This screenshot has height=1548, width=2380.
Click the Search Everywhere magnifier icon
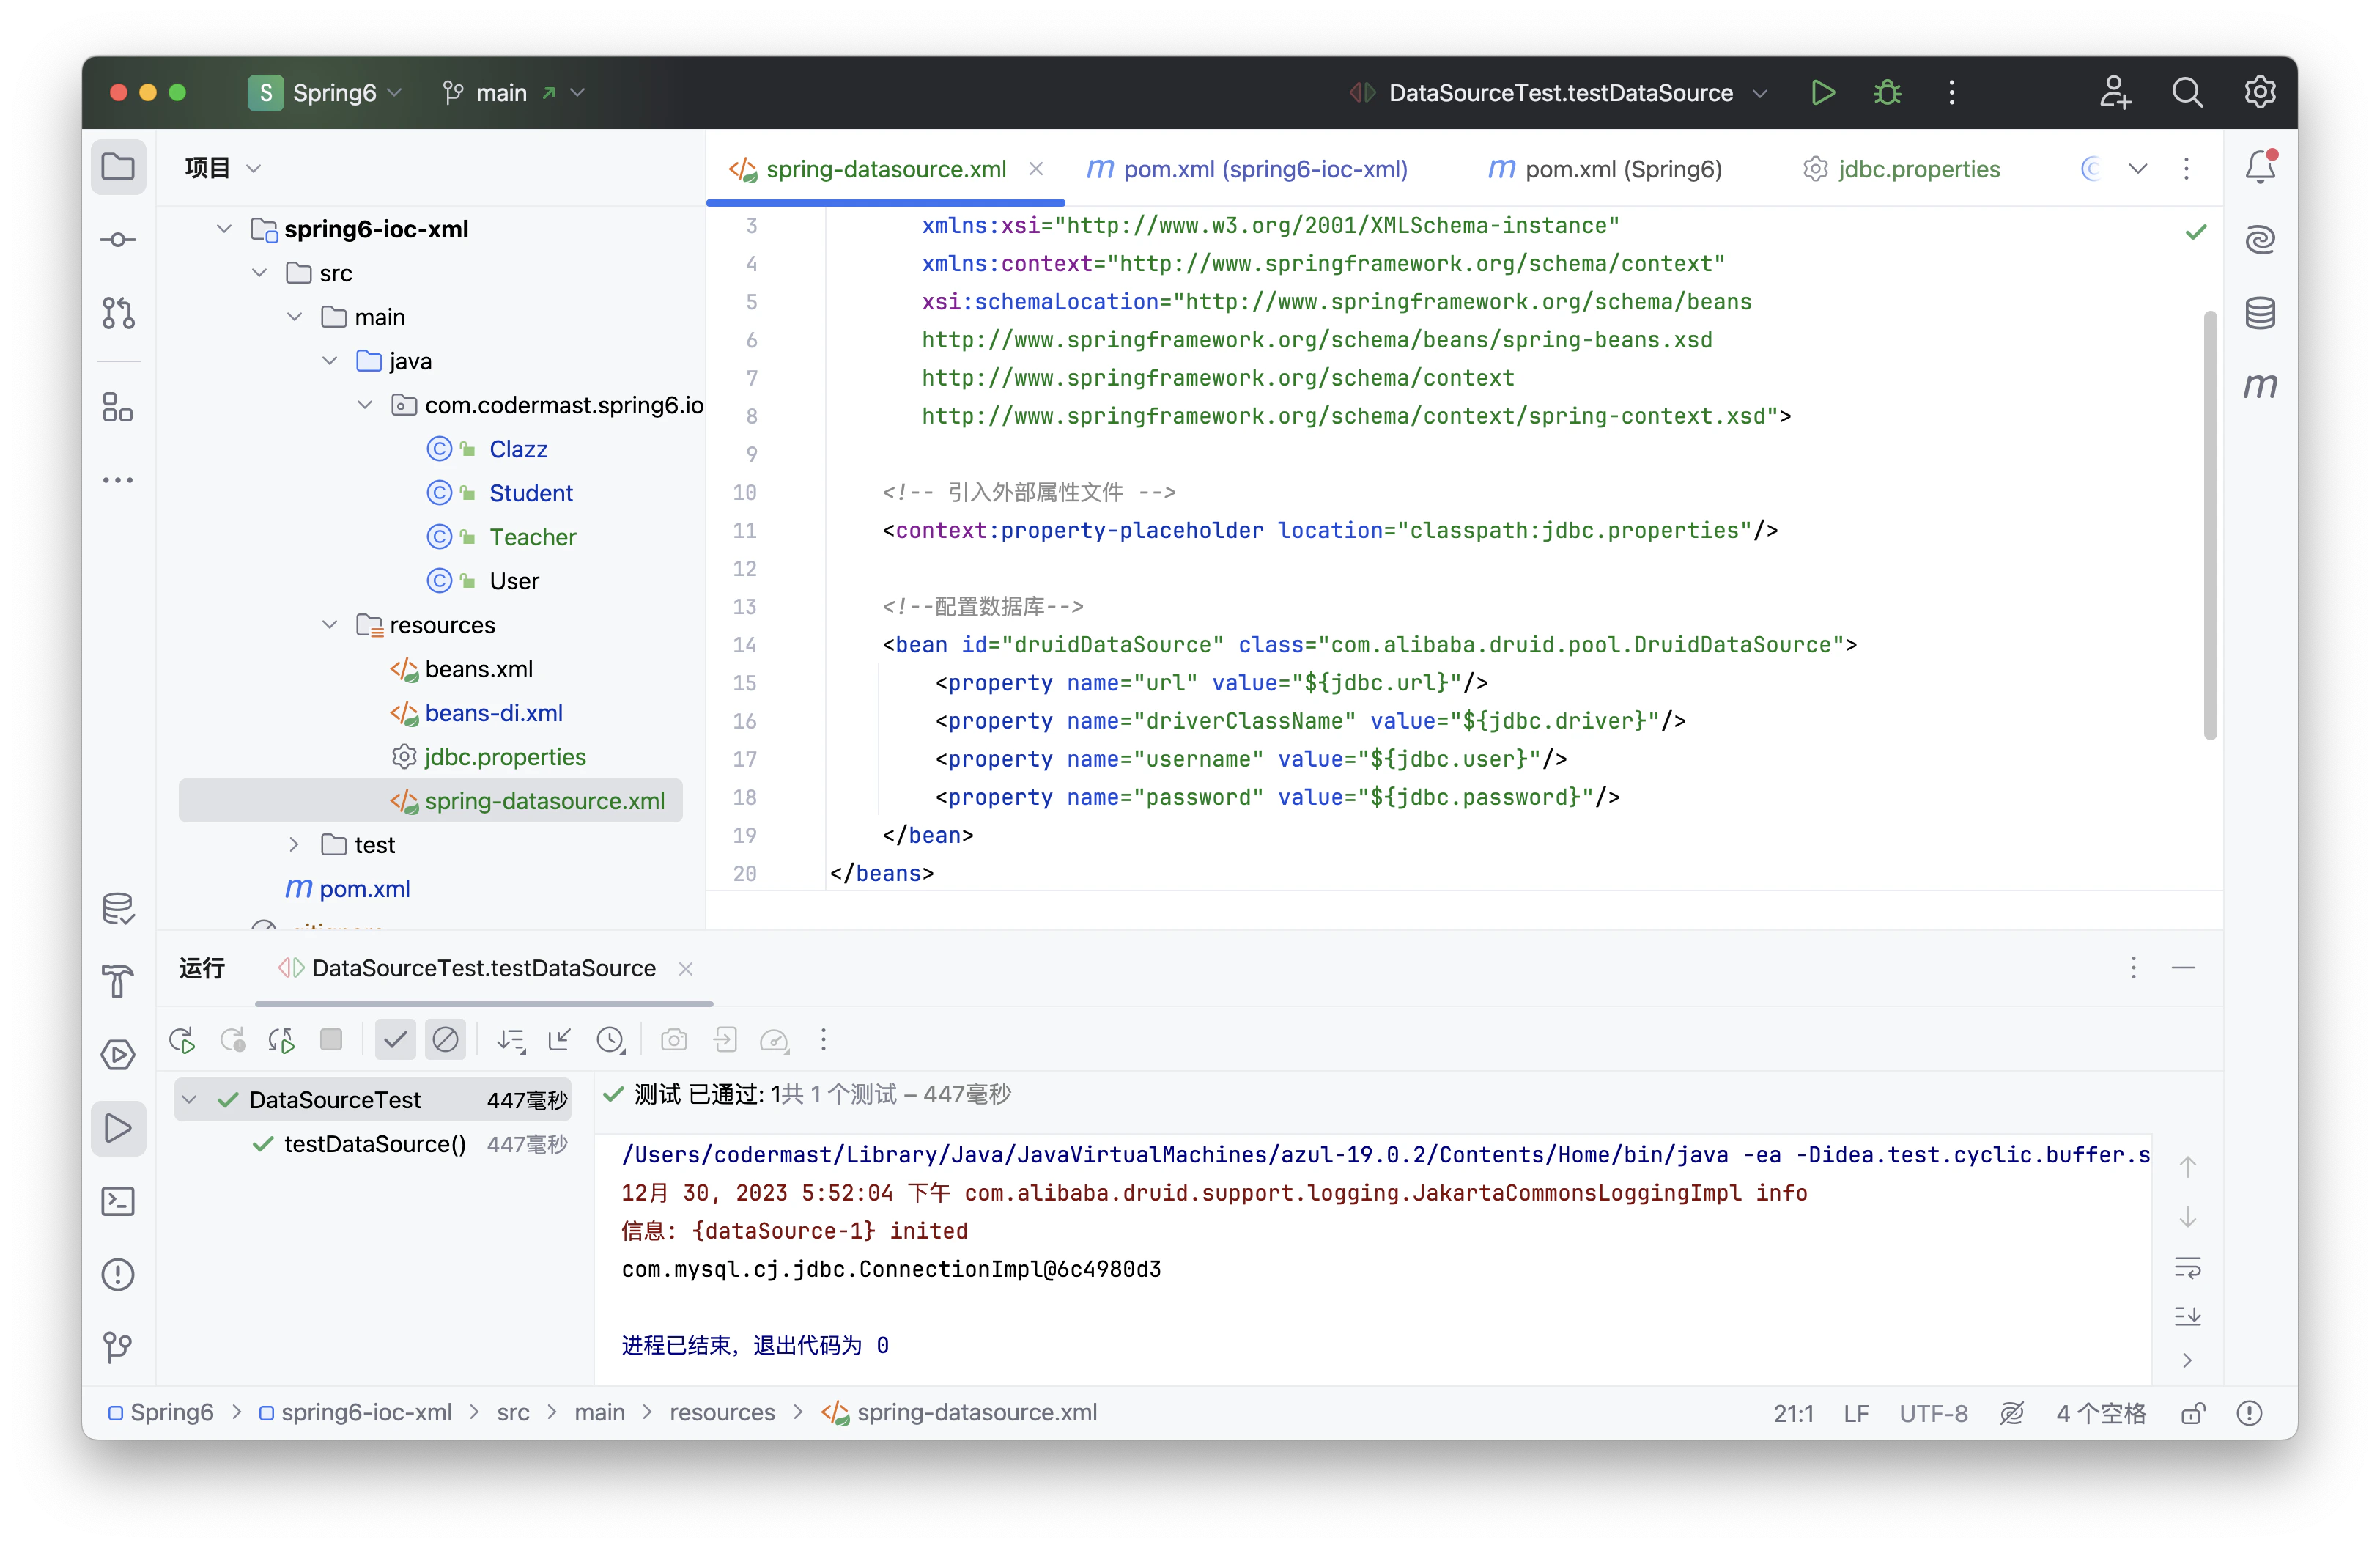point(2186,93)
